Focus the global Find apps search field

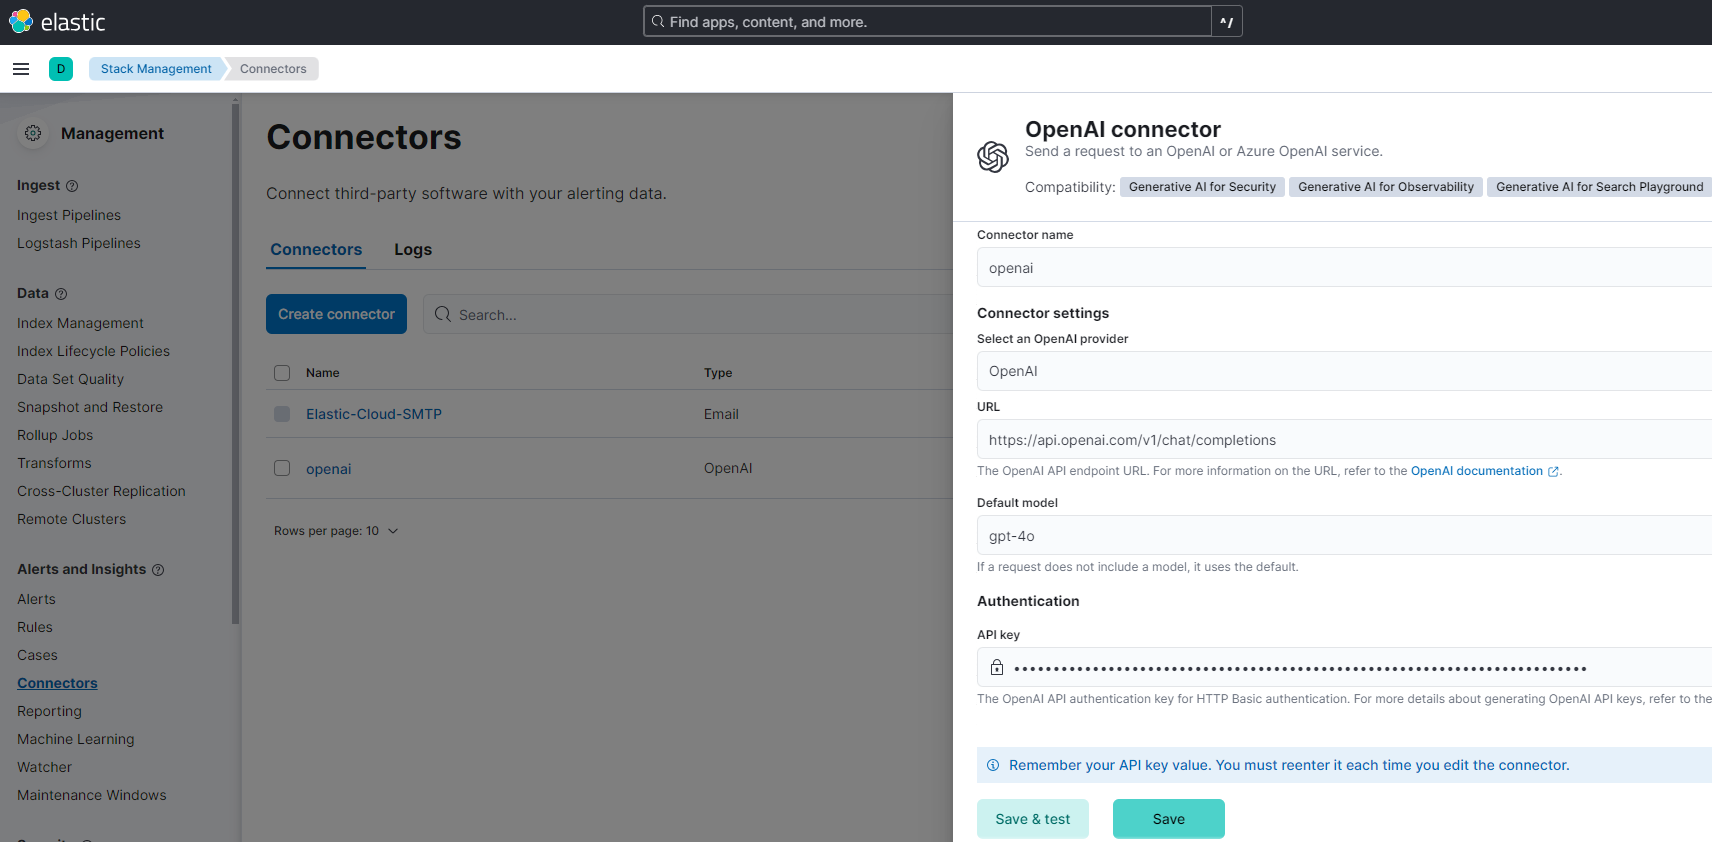click(928, 22)
